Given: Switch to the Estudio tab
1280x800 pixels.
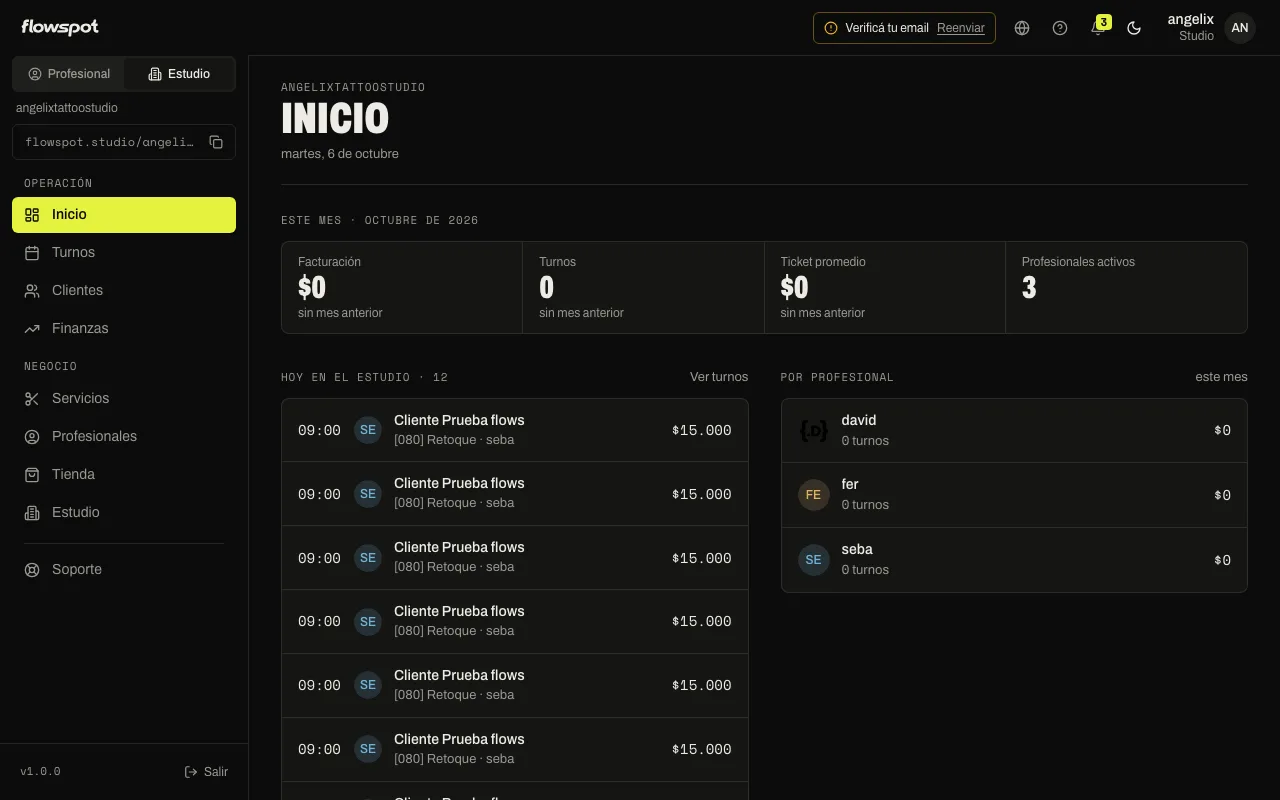Looking at the screenshot, I should click(179, 74).
